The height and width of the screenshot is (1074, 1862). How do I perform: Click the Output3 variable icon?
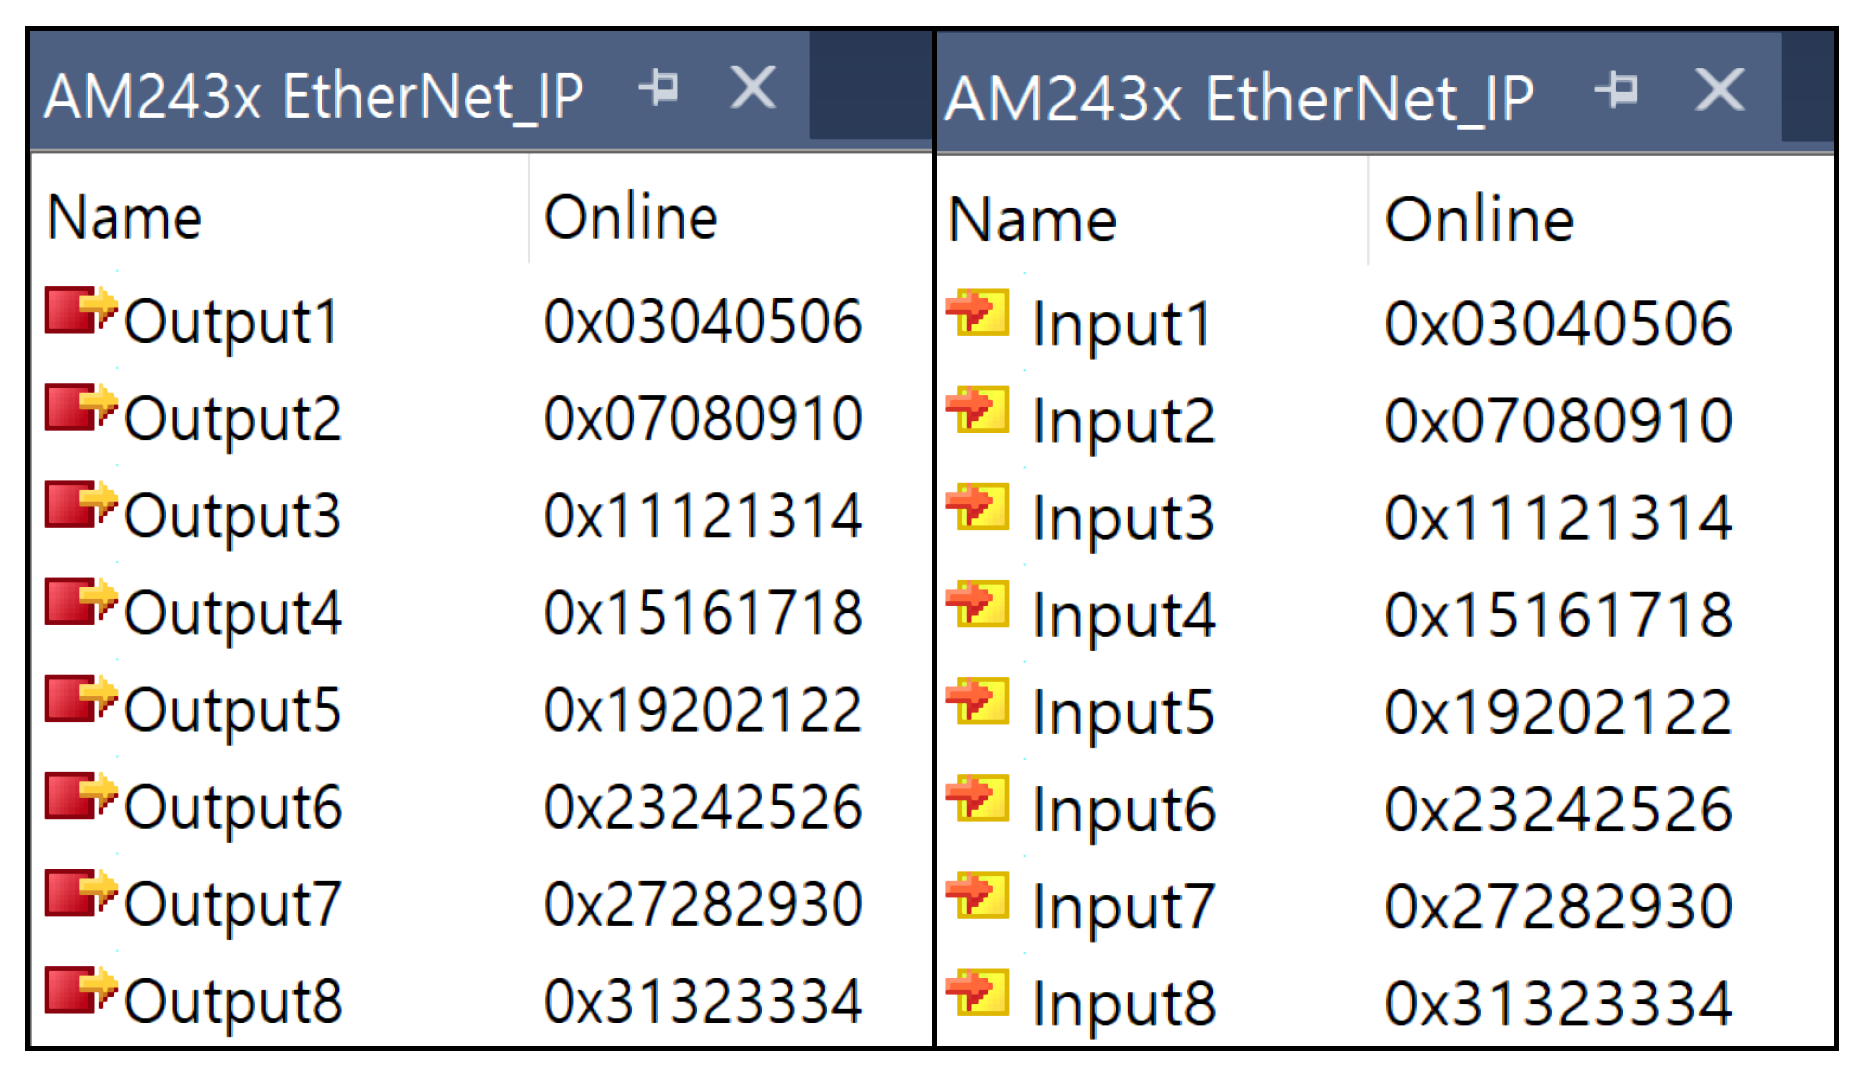point(80,505)
